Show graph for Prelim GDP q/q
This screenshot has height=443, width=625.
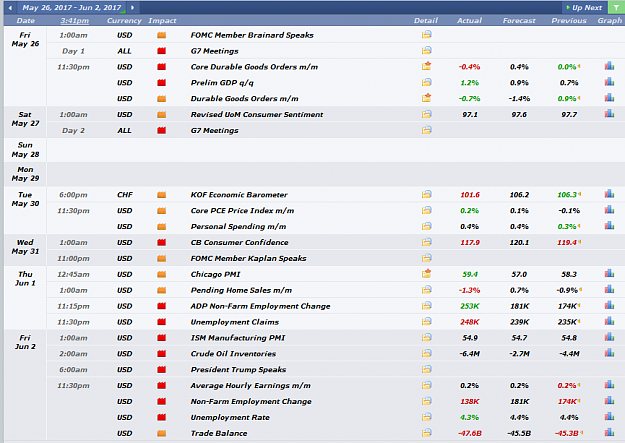pyautogui.click(x=609, y=82)
